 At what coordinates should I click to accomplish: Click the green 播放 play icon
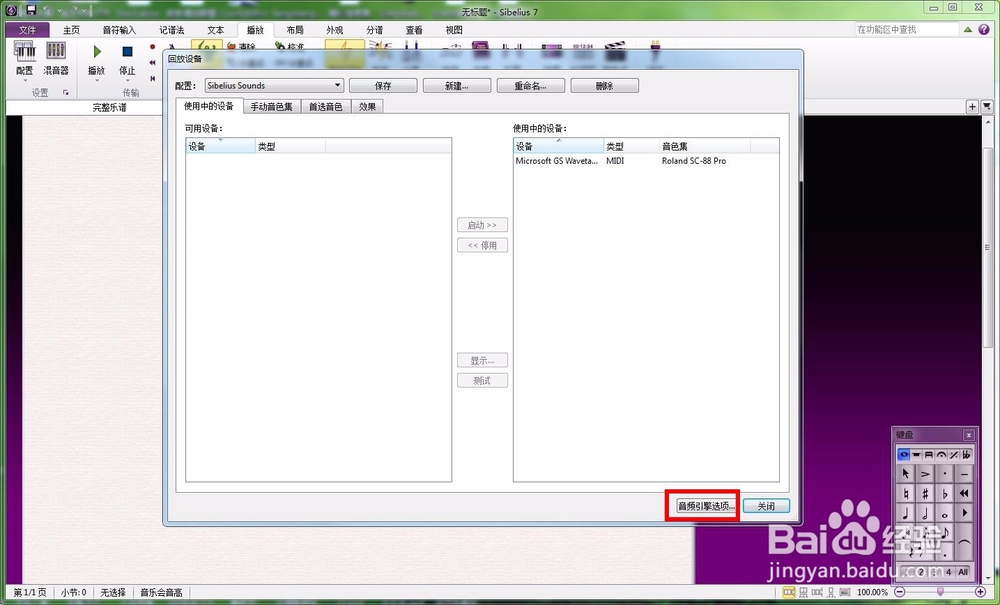[97, 52]
